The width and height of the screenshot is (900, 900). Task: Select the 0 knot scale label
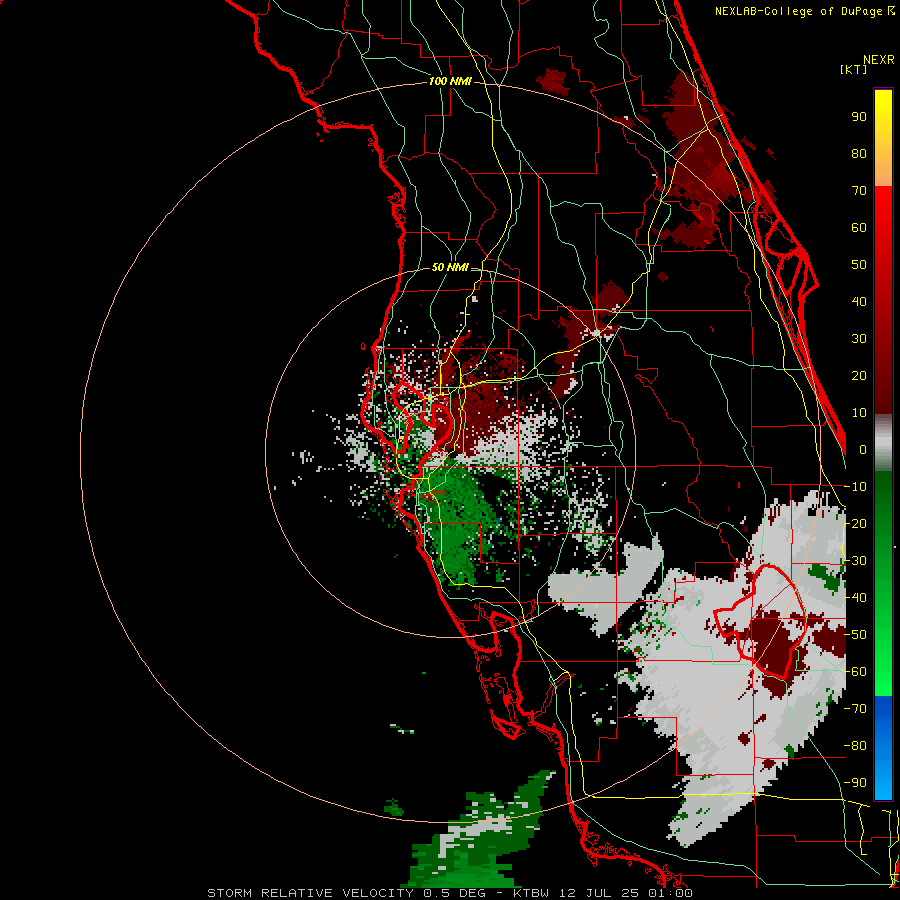click(863, 450)
